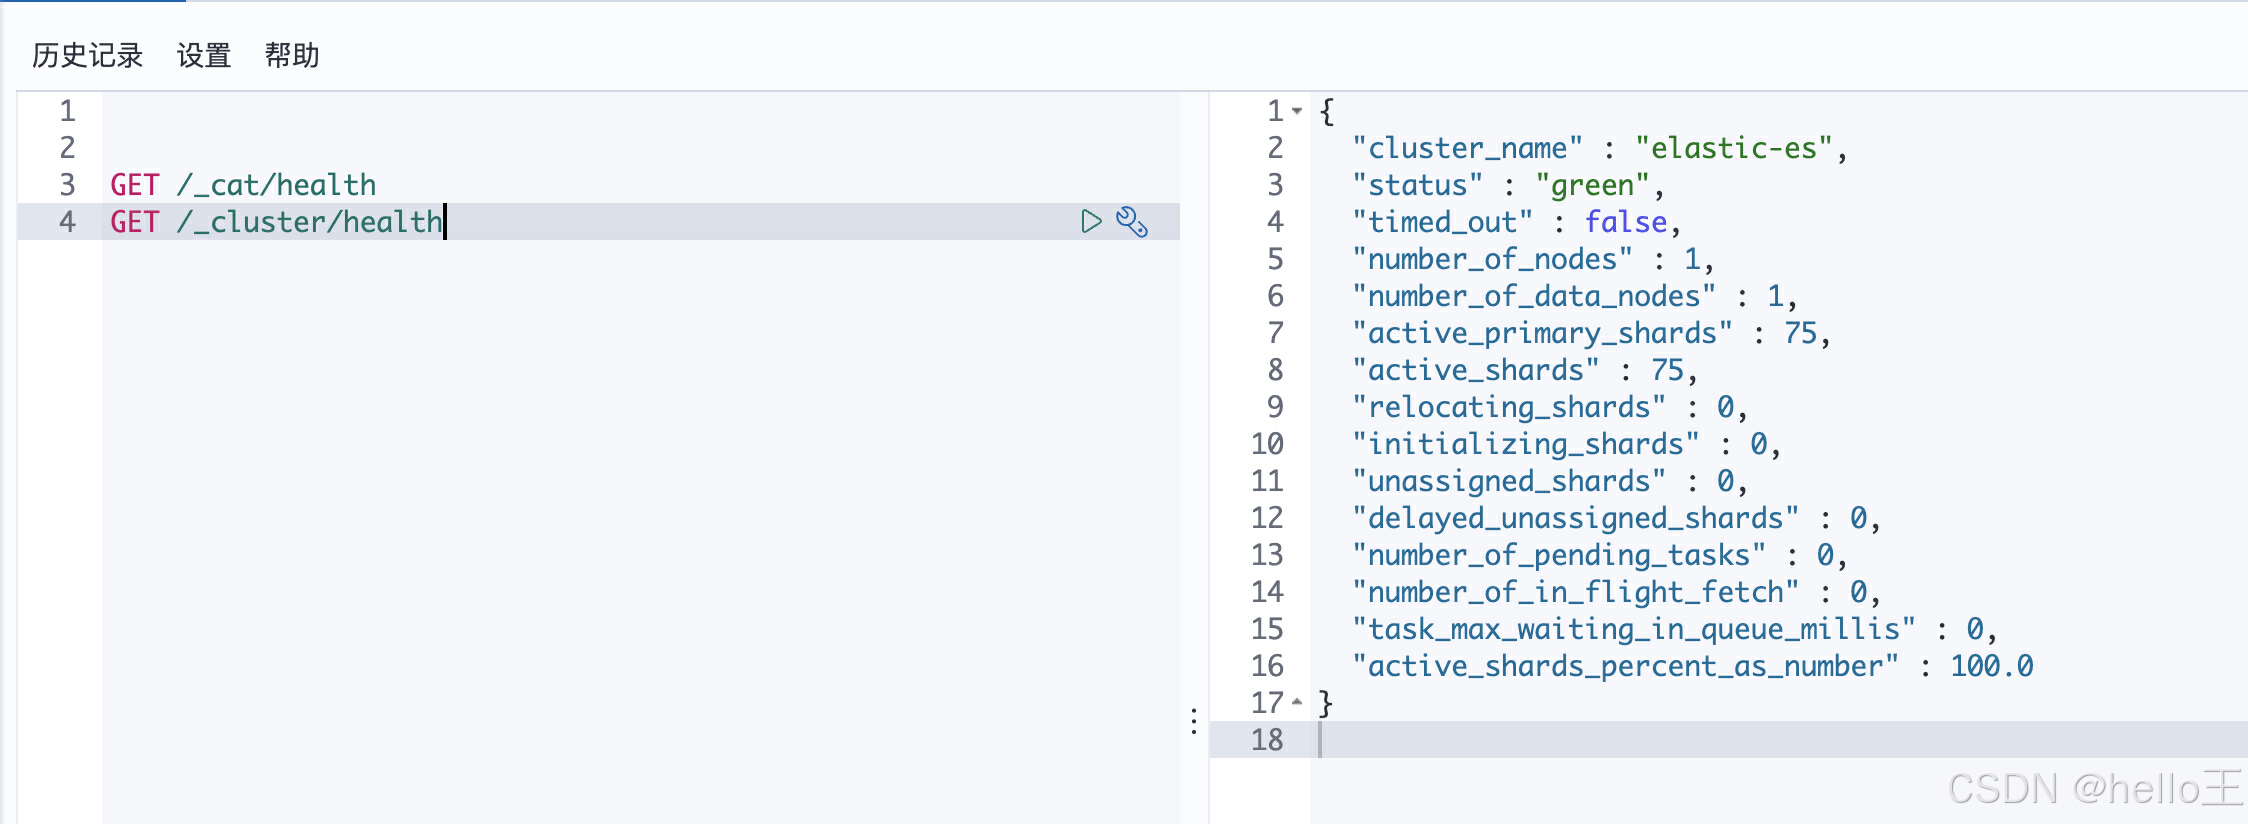Click "number_of_pending_tasks" key
The image size is (2248, 824).
pos(1559,555)
